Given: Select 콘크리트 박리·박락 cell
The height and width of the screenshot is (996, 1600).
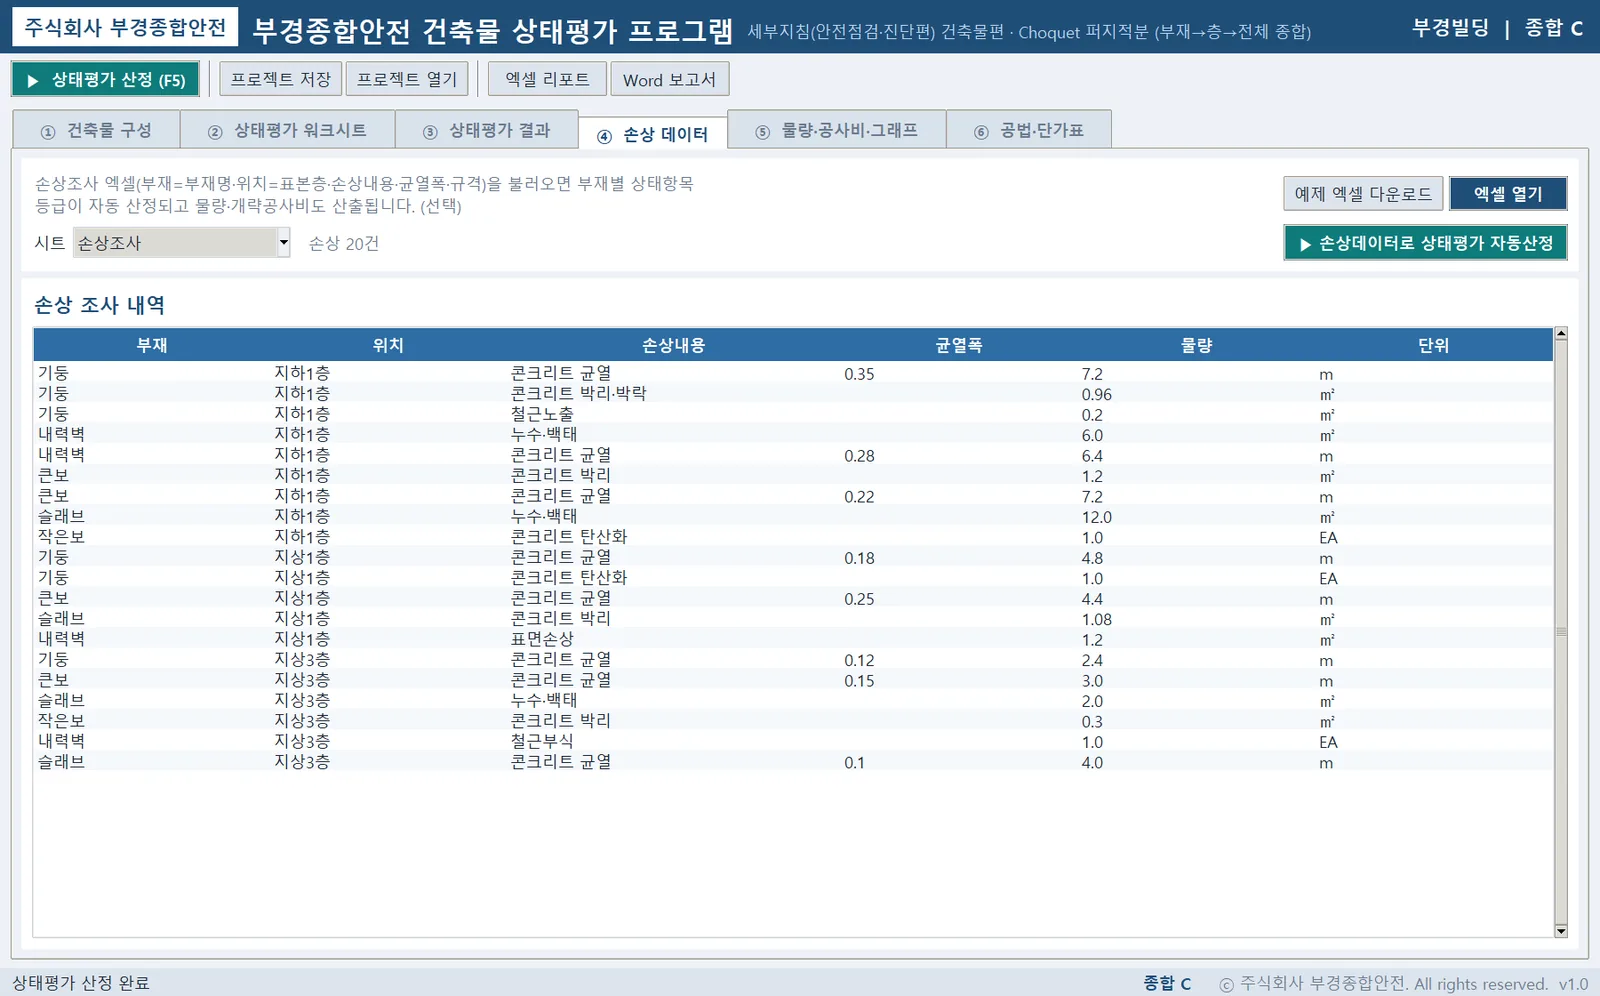Looking at the screenshot, I should tap(579, 394).
